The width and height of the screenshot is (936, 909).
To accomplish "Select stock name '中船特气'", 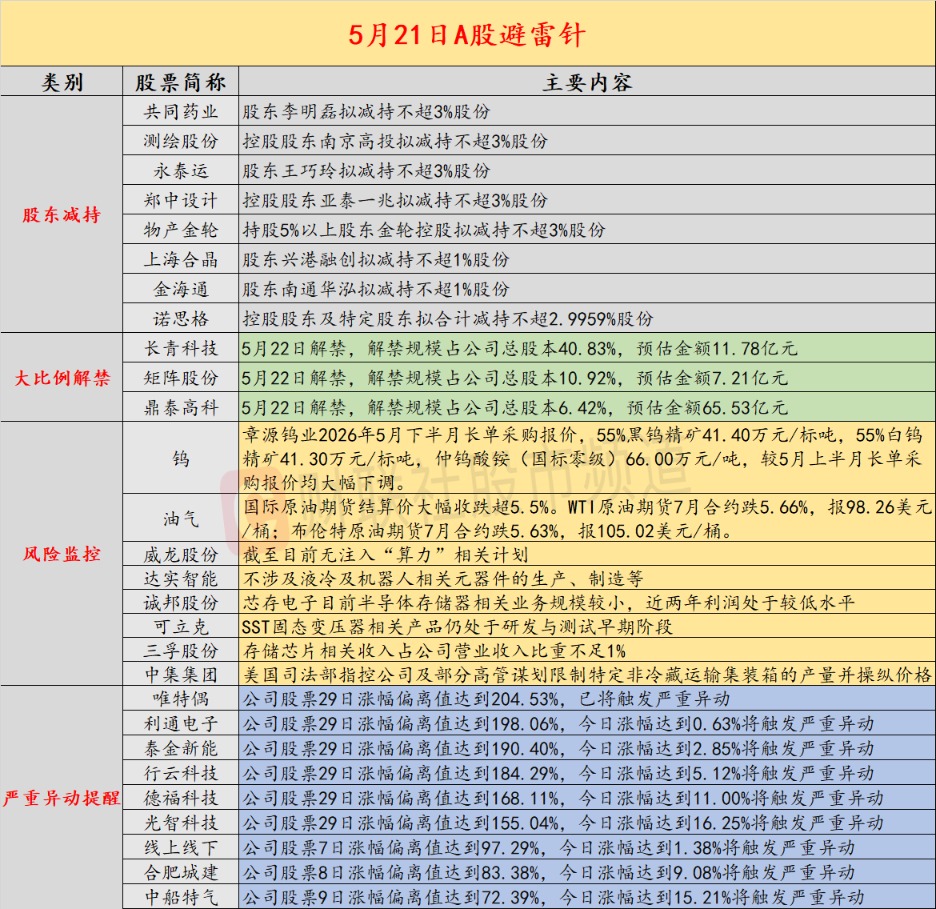I will click(180, 896).
